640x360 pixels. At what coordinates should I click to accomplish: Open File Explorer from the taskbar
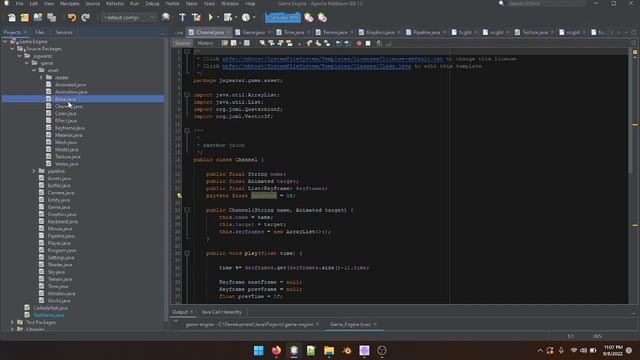pyautogui.click(x=329, y=351)
